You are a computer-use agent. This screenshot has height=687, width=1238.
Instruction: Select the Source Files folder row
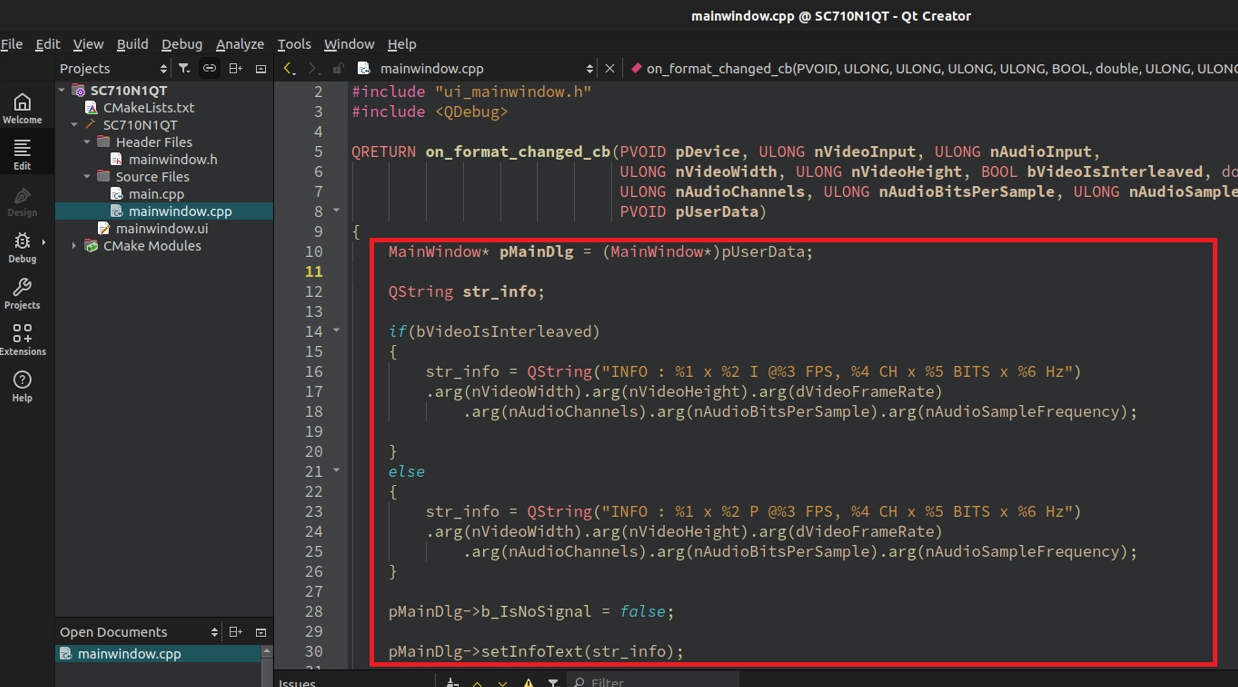[x=152, y=176]
